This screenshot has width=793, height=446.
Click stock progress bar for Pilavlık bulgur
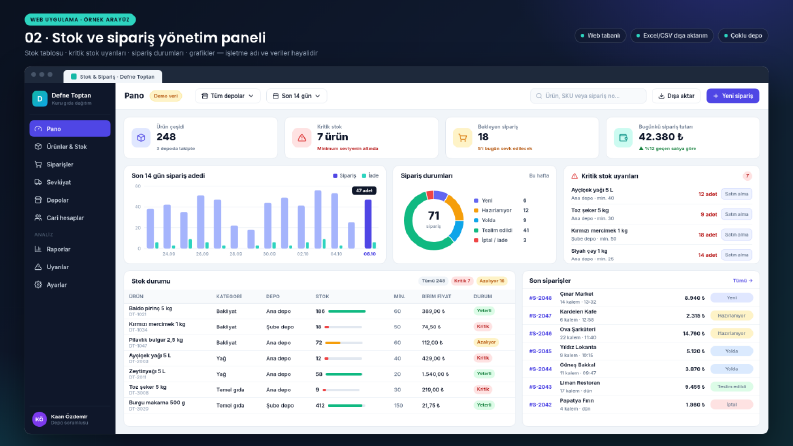(344, 343)
